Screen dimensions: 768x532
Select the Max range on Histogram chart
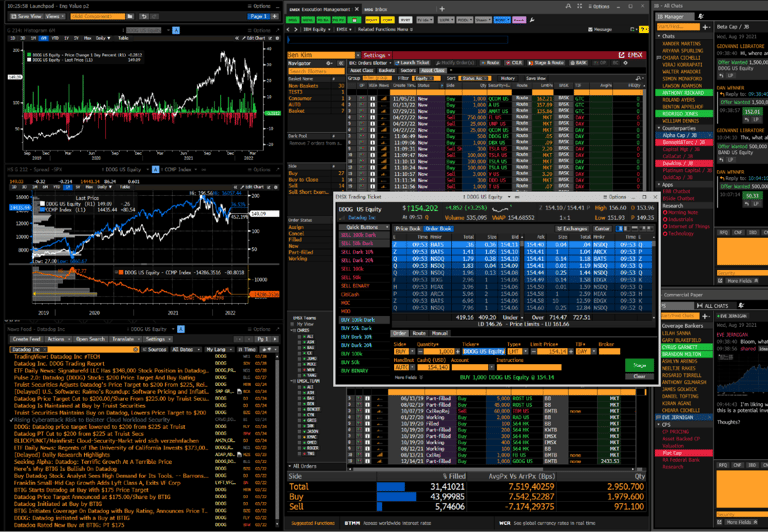[x=88, y=38]
